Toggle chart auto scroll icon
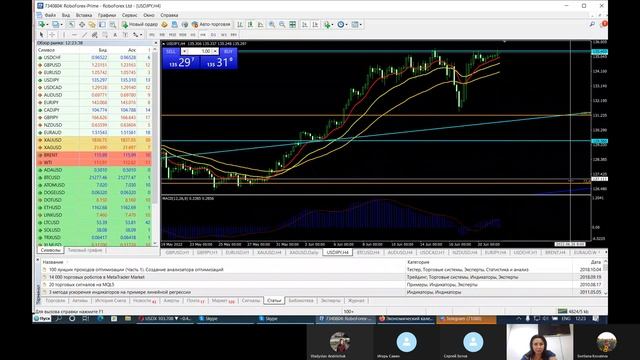The width and height of the screenshot is (640, 360). pyautogui.click(x=304, y=24)
